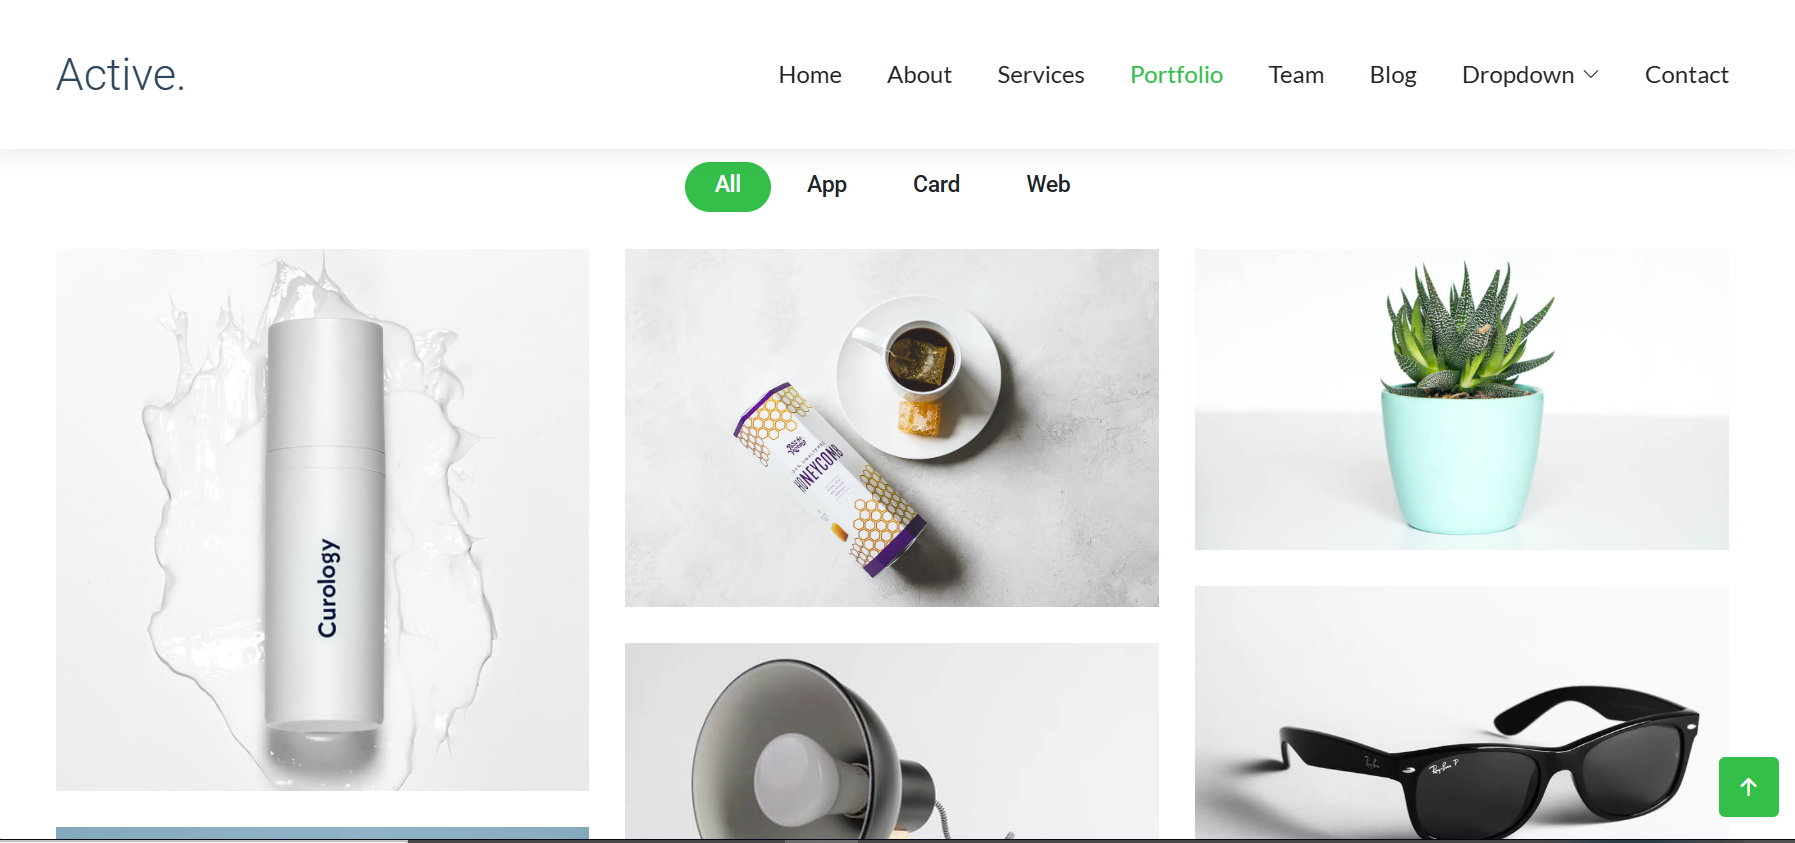Open the black sunglasses portfolio image
The image size is (1795, 843).
coord(1461,712)
